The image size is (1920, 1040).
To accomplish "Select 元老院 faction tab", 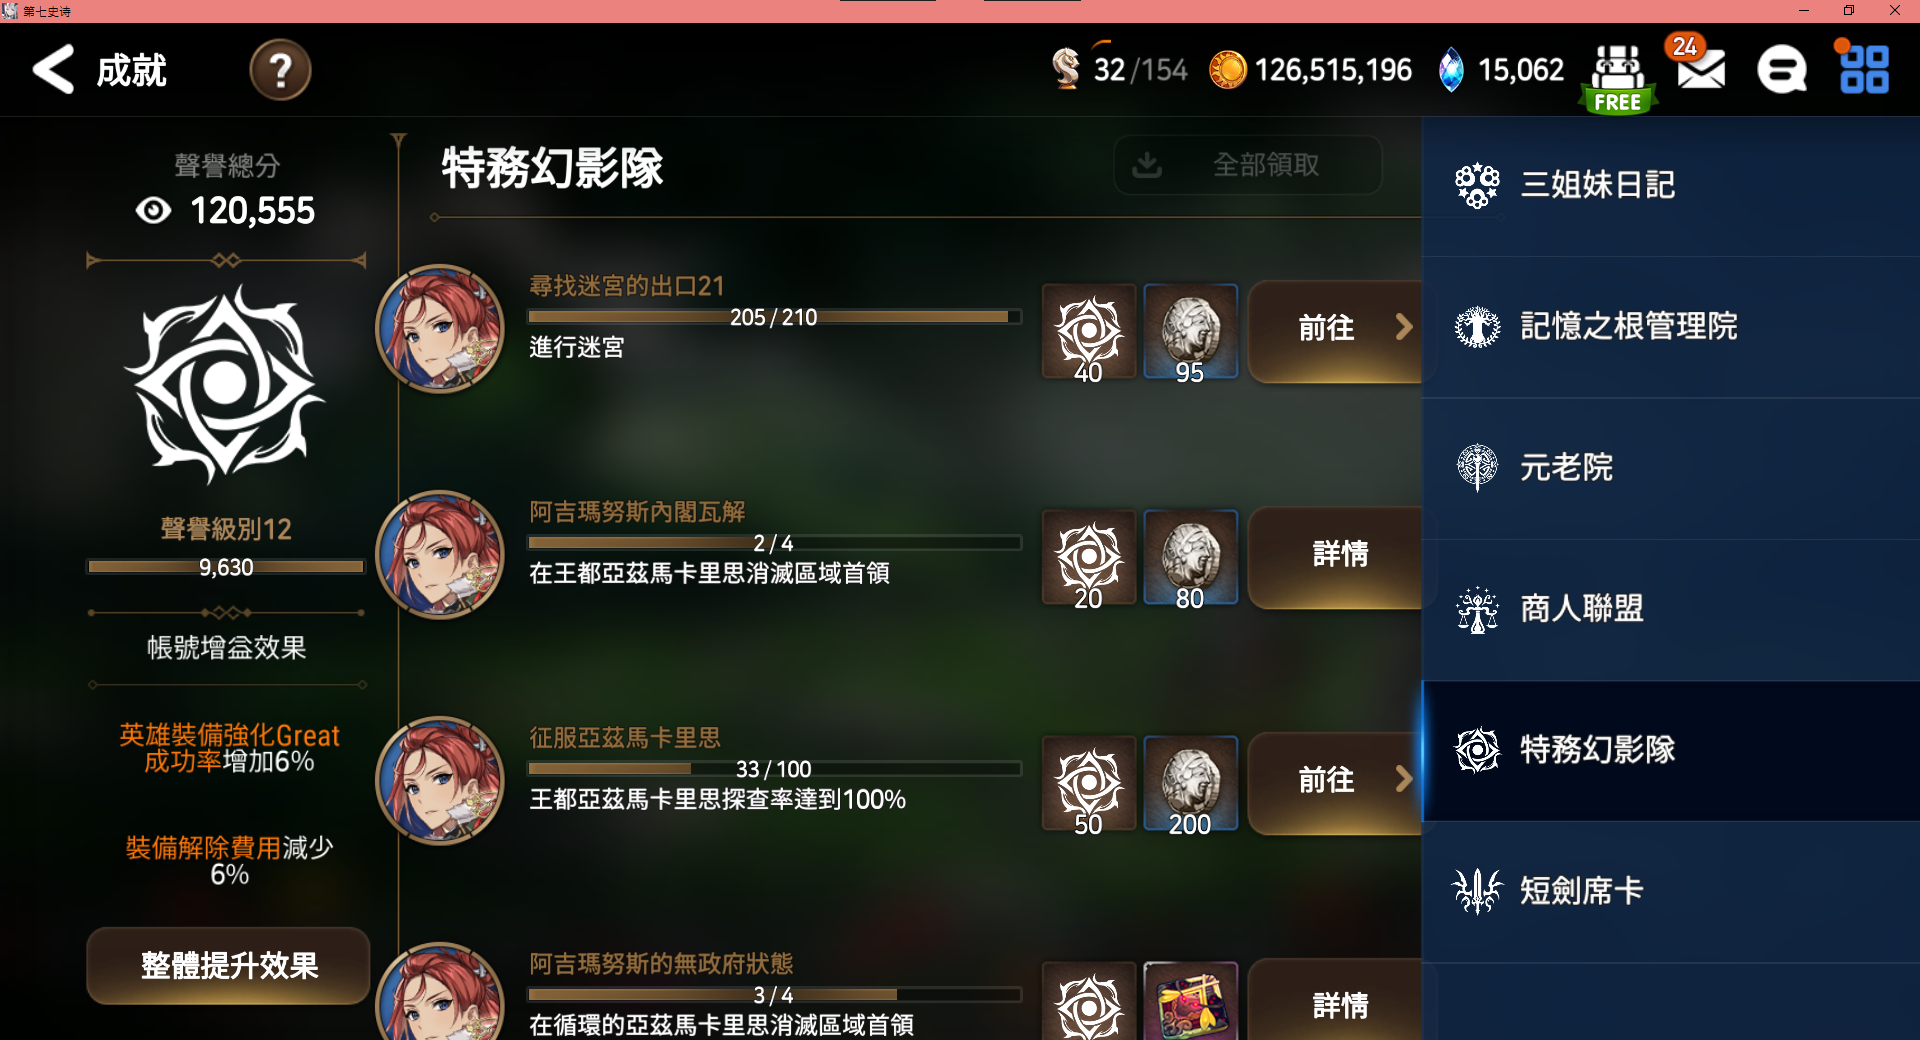I will 1671,468.
